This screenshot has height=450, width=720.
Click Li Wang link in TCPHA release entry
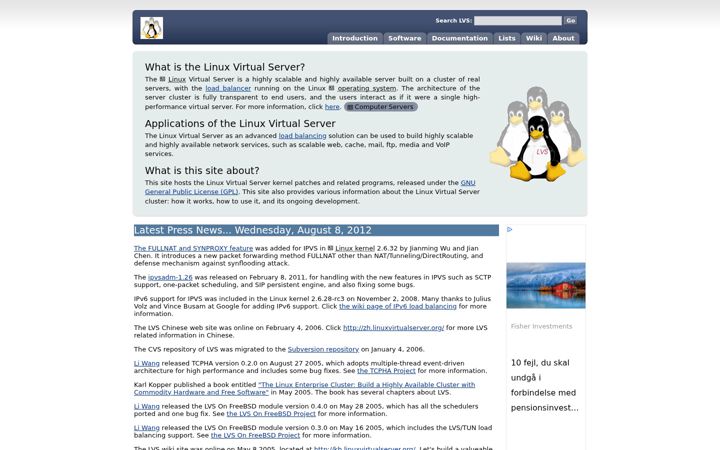point(146,363)
